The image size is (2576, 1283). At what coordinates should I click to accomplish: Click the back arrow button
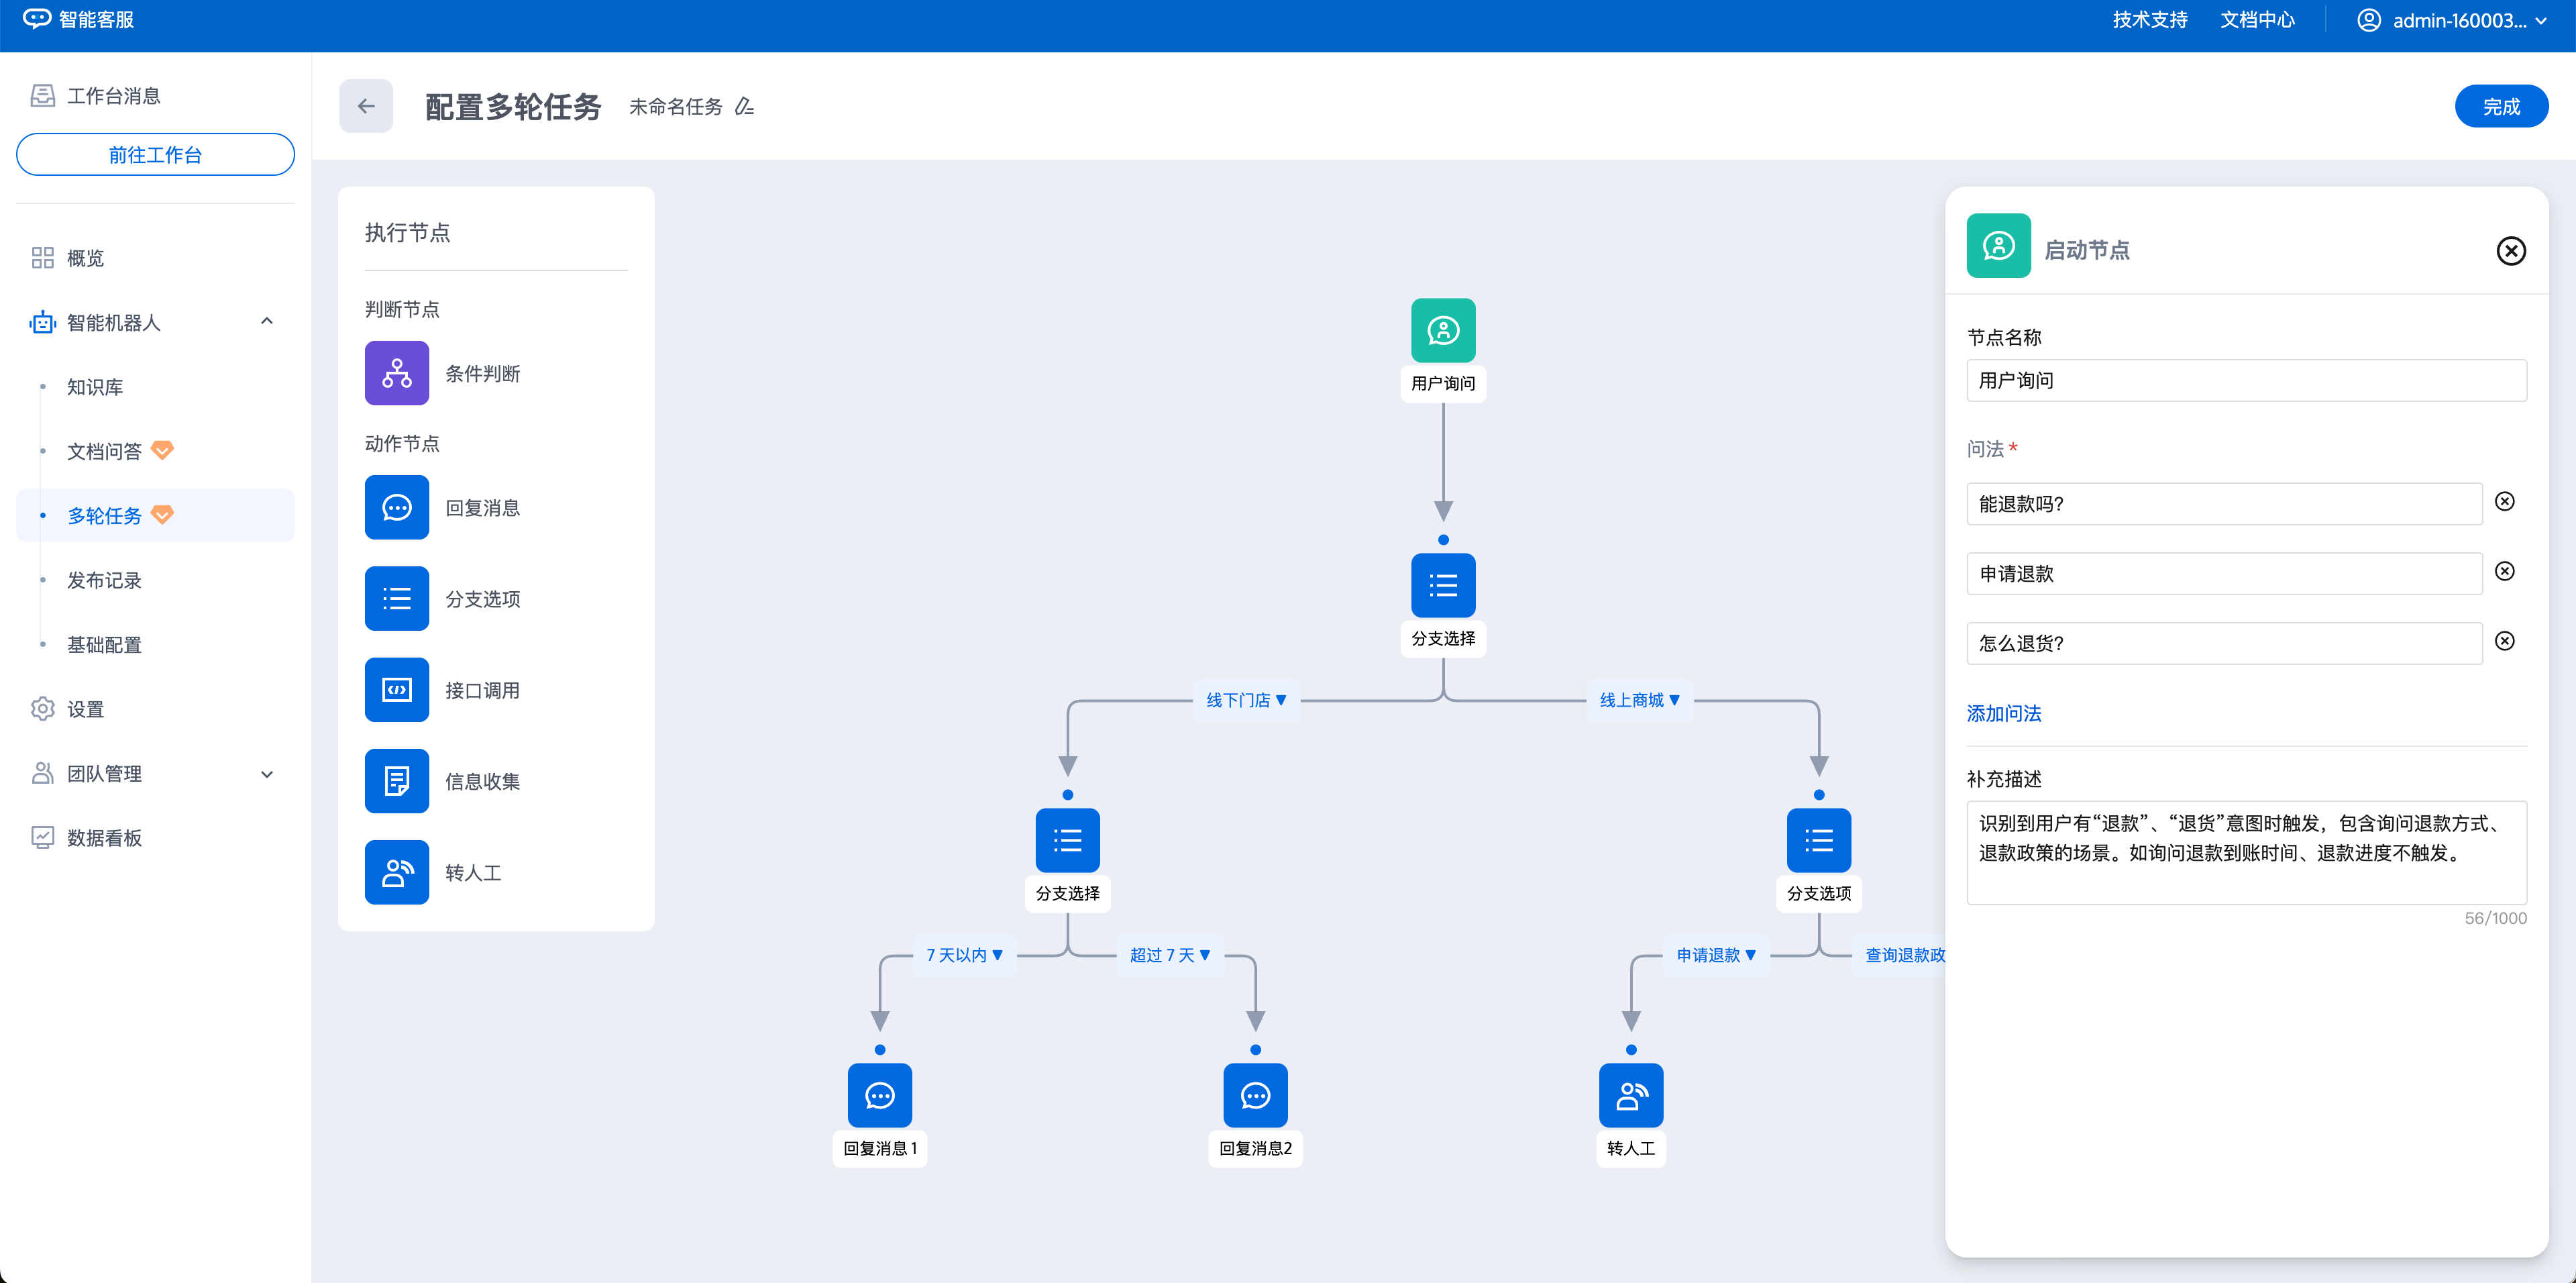366,107
